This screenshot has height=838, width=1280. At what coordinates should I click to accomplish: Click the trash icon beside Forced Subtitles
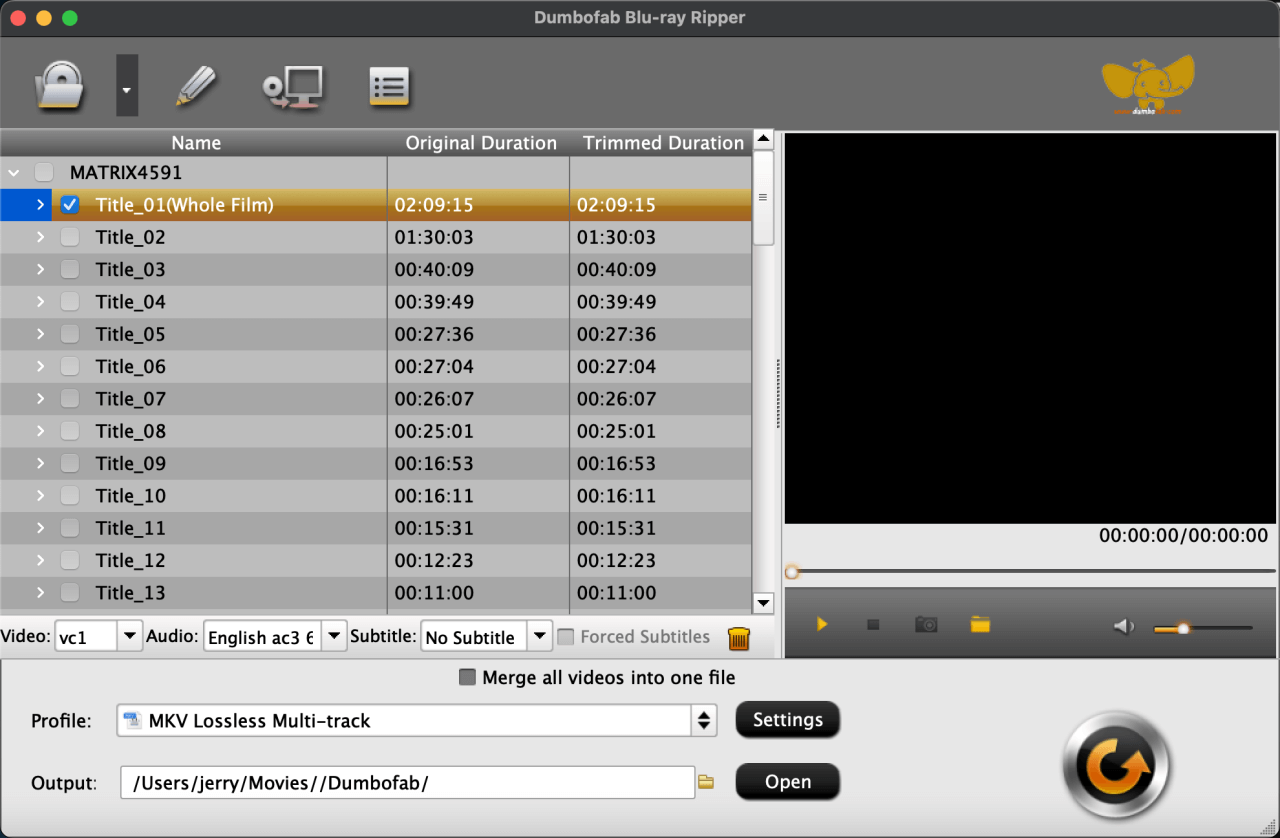[738, 637]
